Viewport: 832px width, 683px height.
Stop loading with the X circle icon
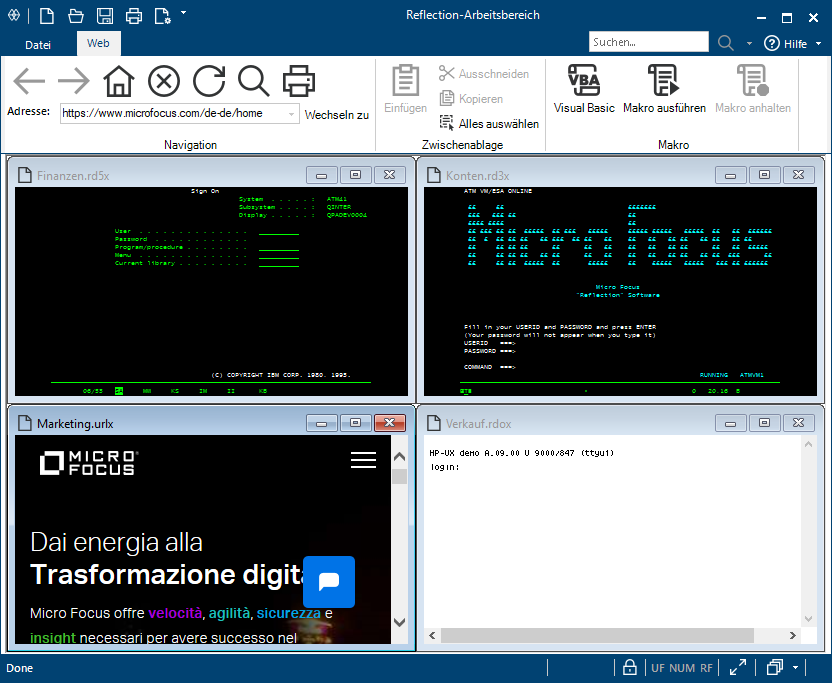coord(163,81)
